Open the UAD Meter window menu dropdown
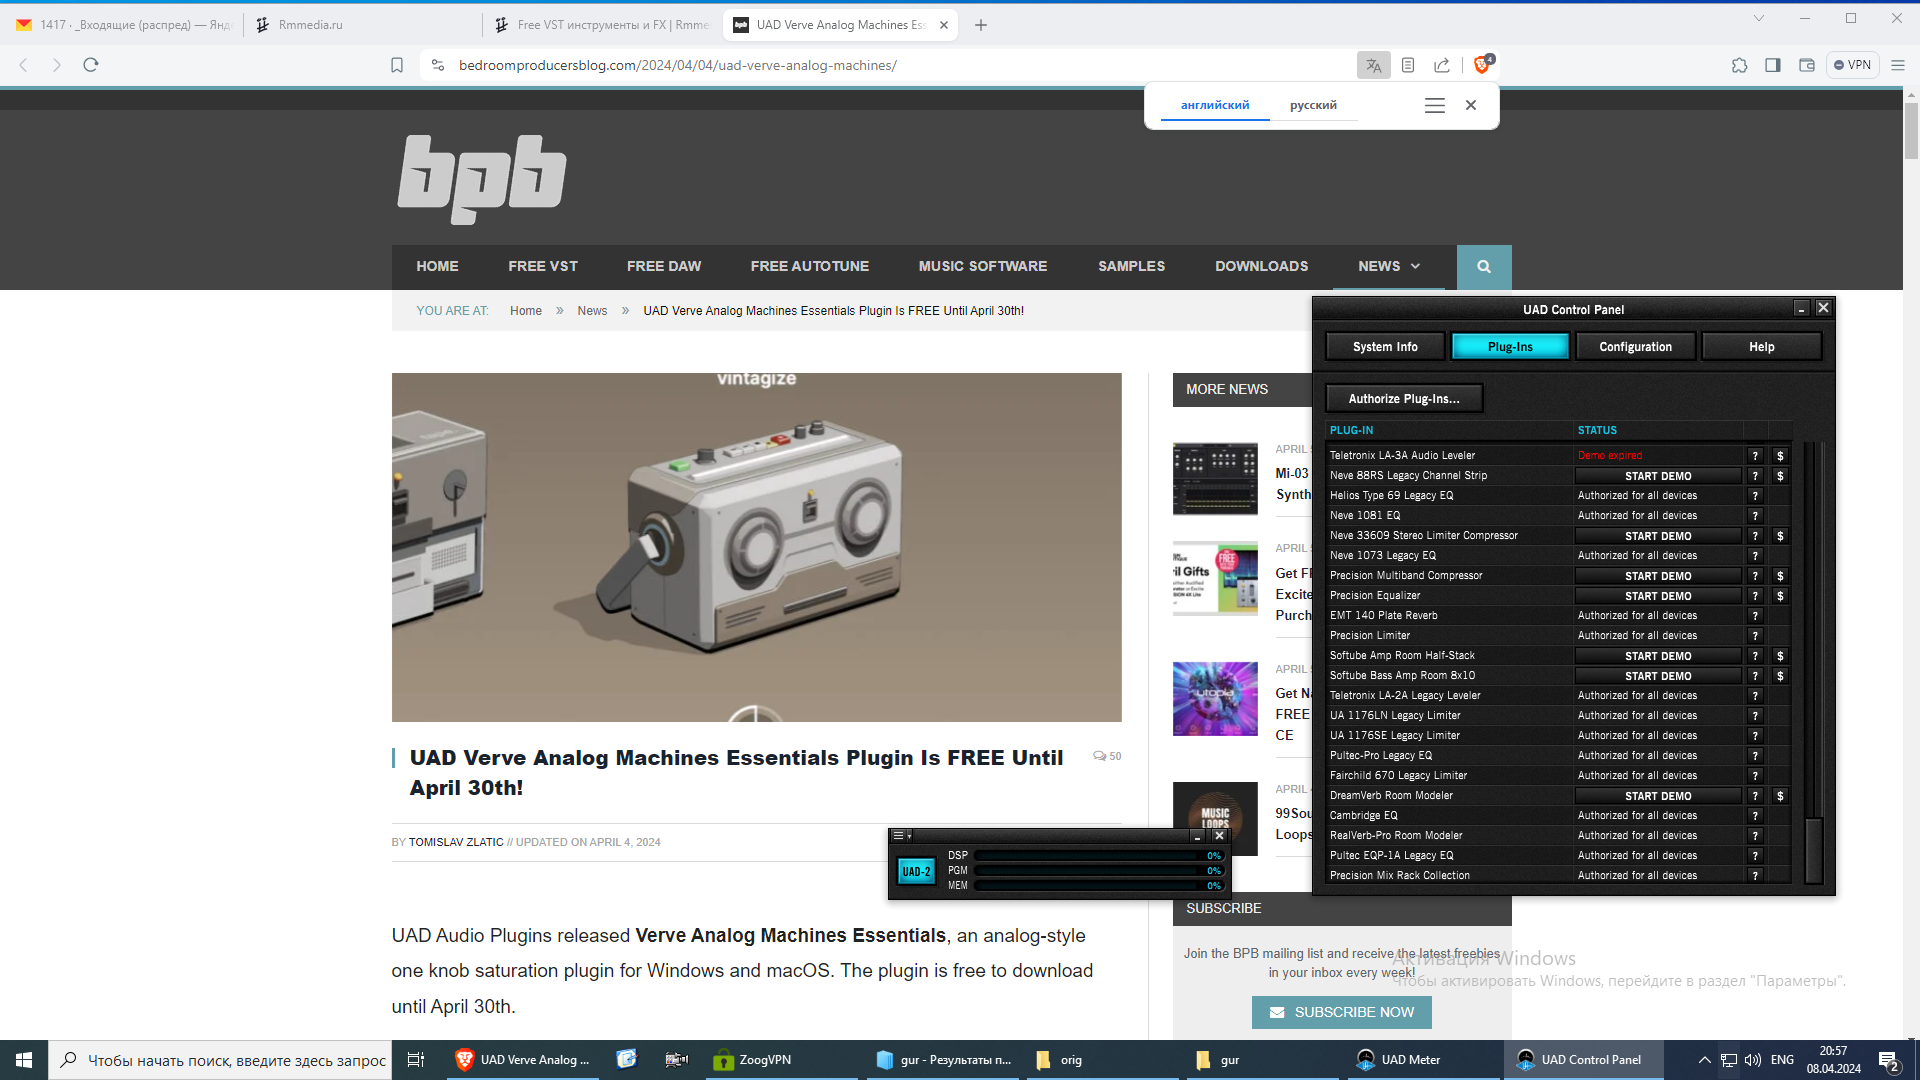The height and width of the screenshot is (1080, 1920). pos(901,836)
